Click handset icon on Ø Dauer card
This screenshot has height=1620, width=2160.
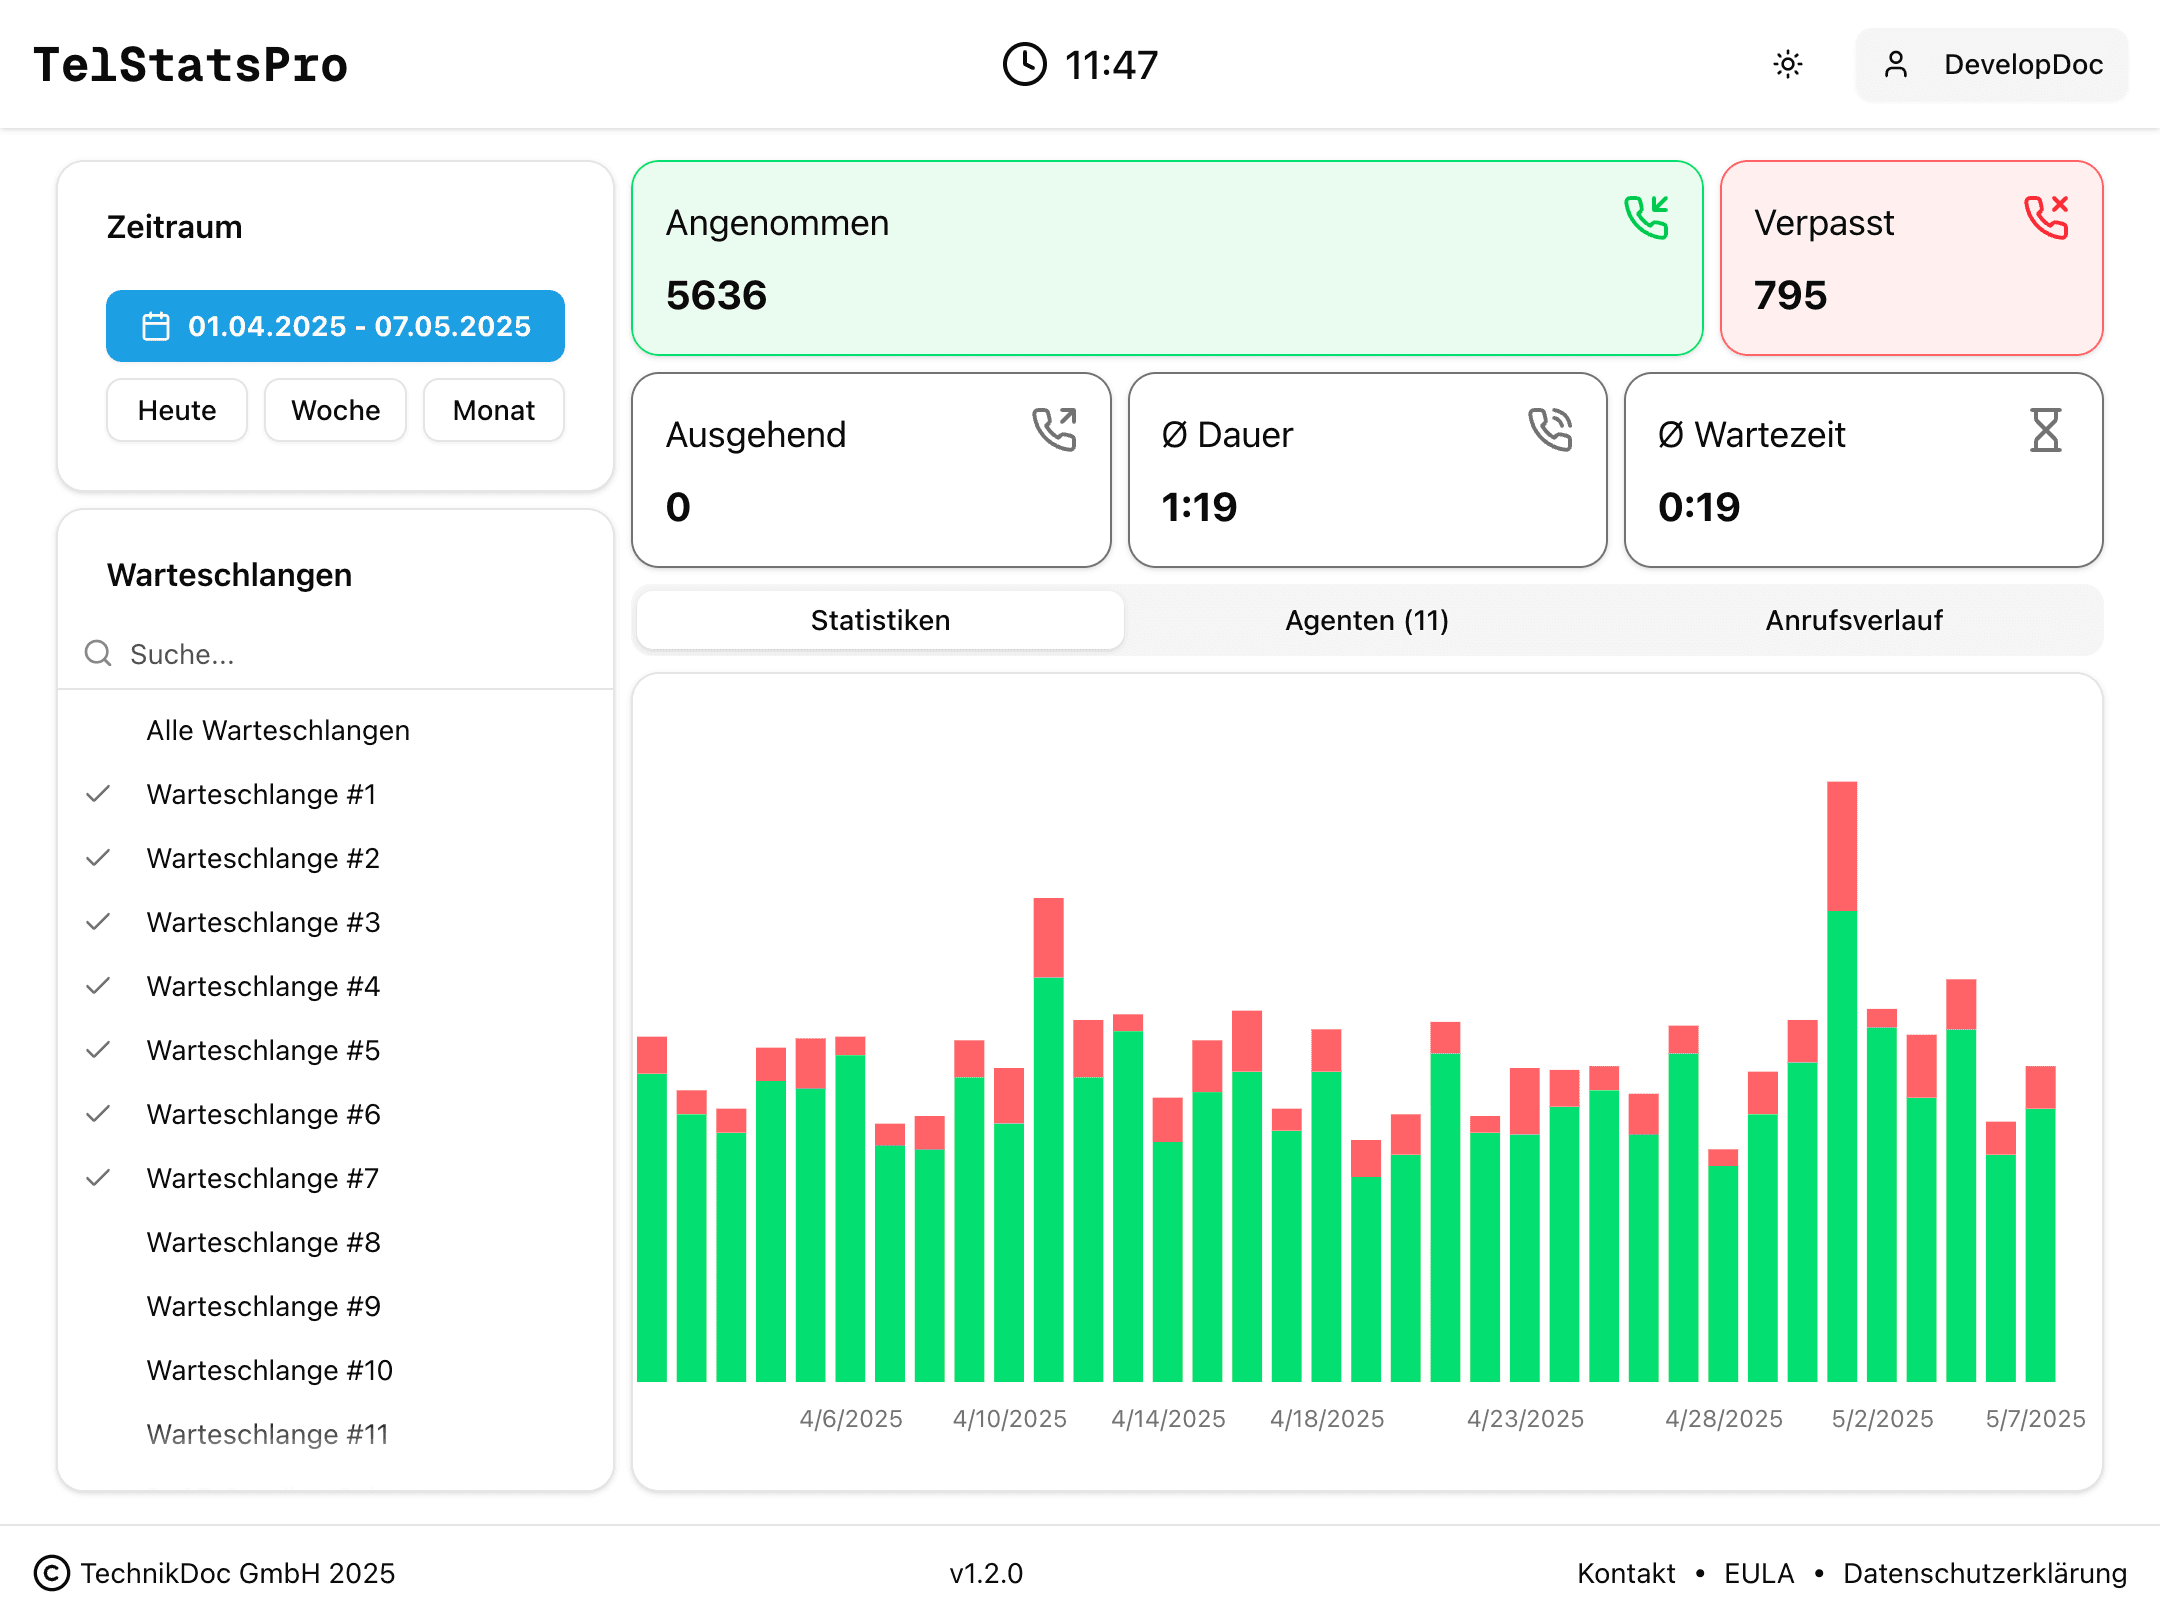click(x=1552, y=430)
